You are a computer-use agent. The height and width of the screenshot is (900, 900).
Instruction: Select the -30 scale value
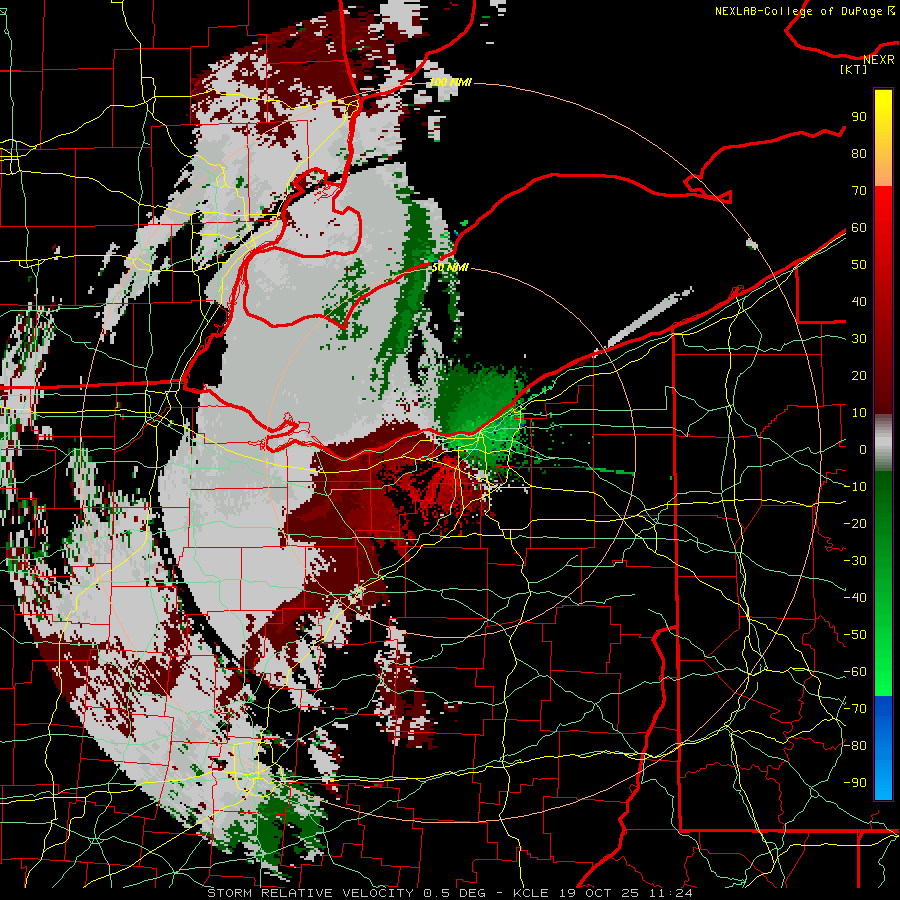[x=855, y=561]
